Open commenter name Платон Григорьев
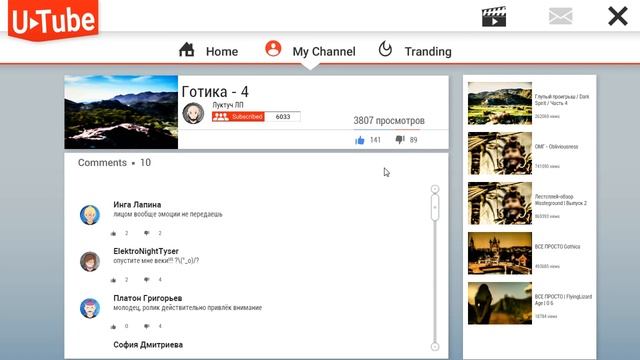This screenshot has height=360, width=640. point(148,298)
